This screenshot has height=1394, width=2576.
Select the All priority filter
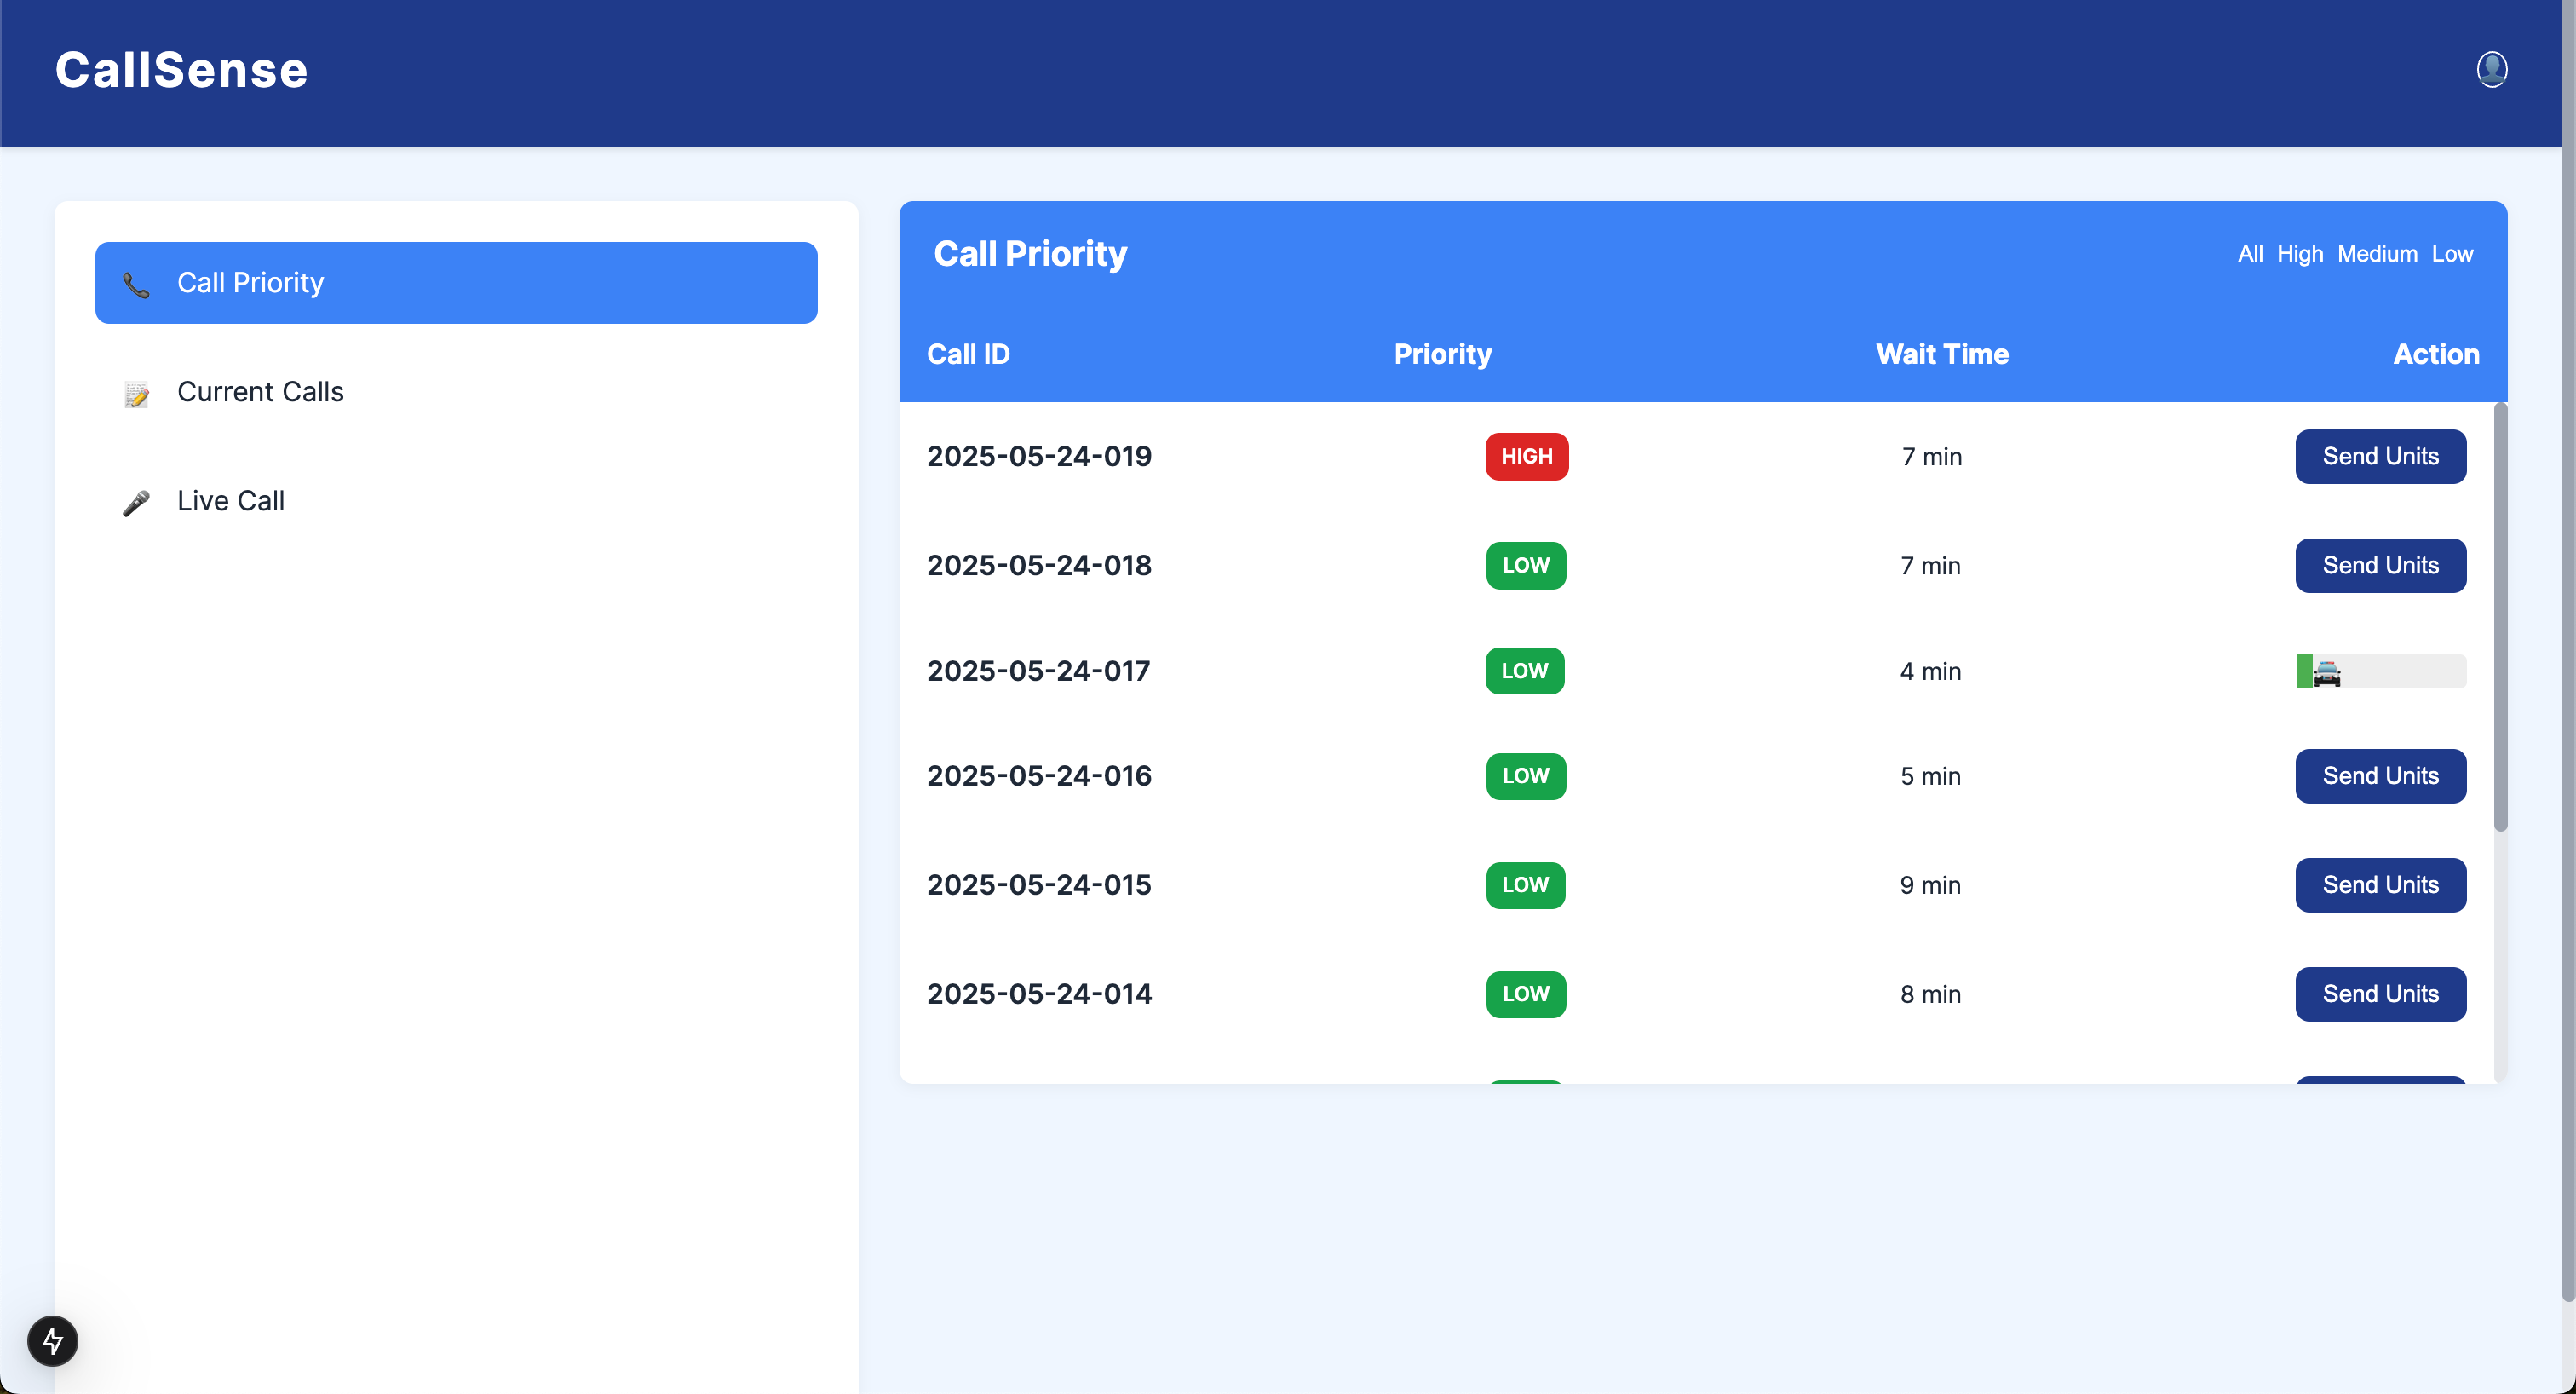[2250, 254]
